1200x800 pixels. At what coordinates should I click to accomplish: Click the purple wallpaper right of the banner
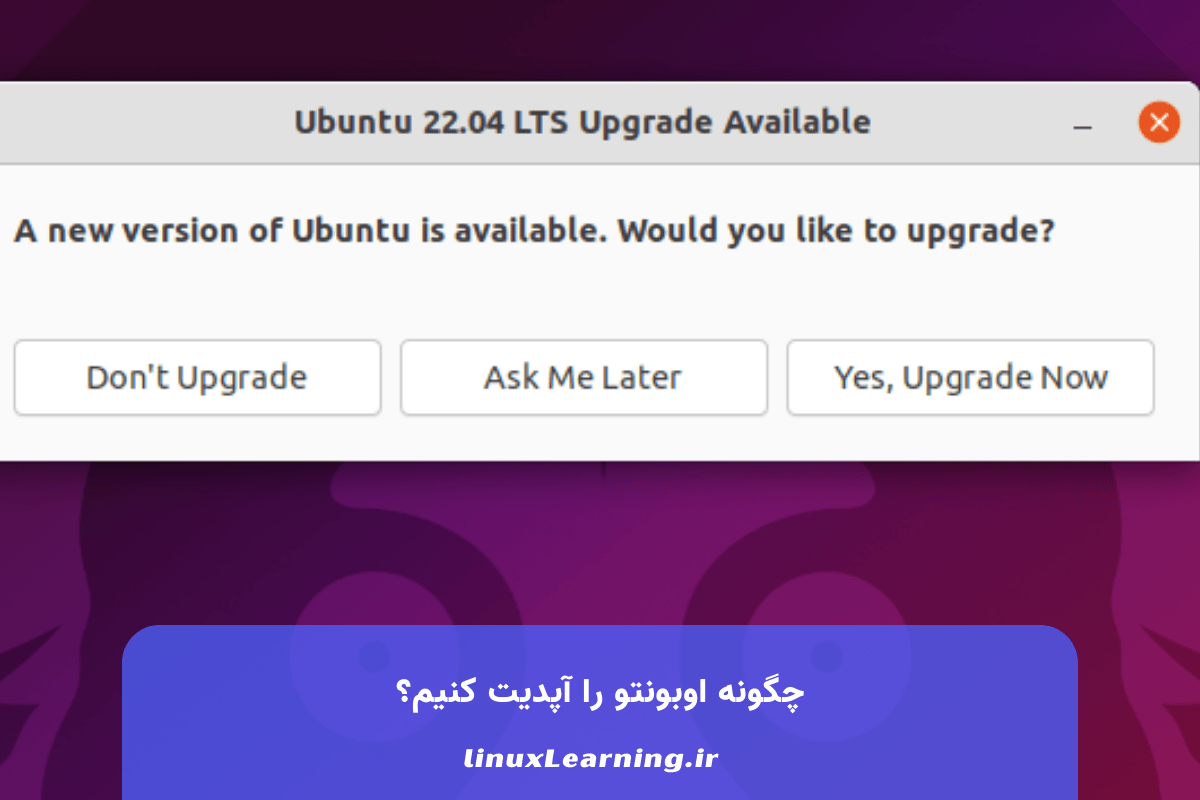click(1140, 700)
